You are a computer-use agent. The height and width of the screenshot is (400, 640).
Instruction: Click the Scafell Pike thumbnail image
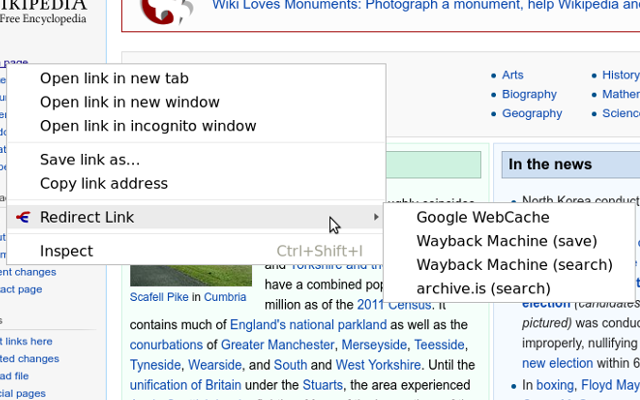tap(191, 275)
